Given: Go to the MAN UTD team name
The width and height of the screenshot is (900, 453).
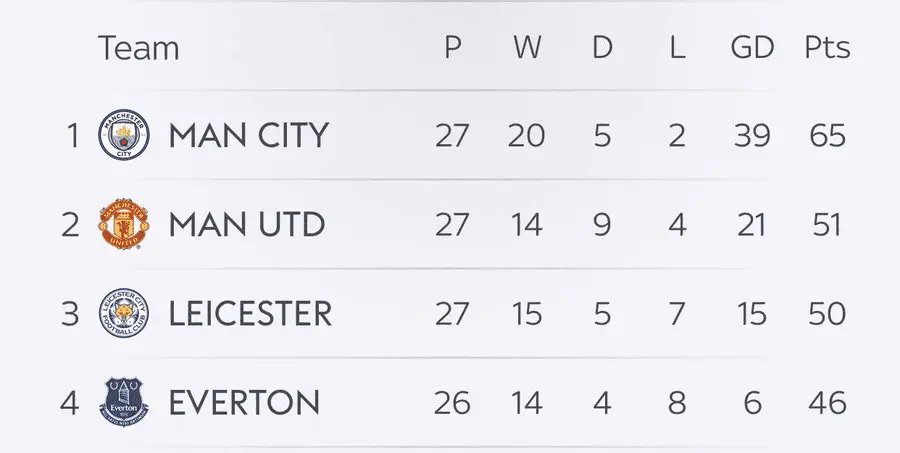Looking at the screenshot, I should point(247,225).
